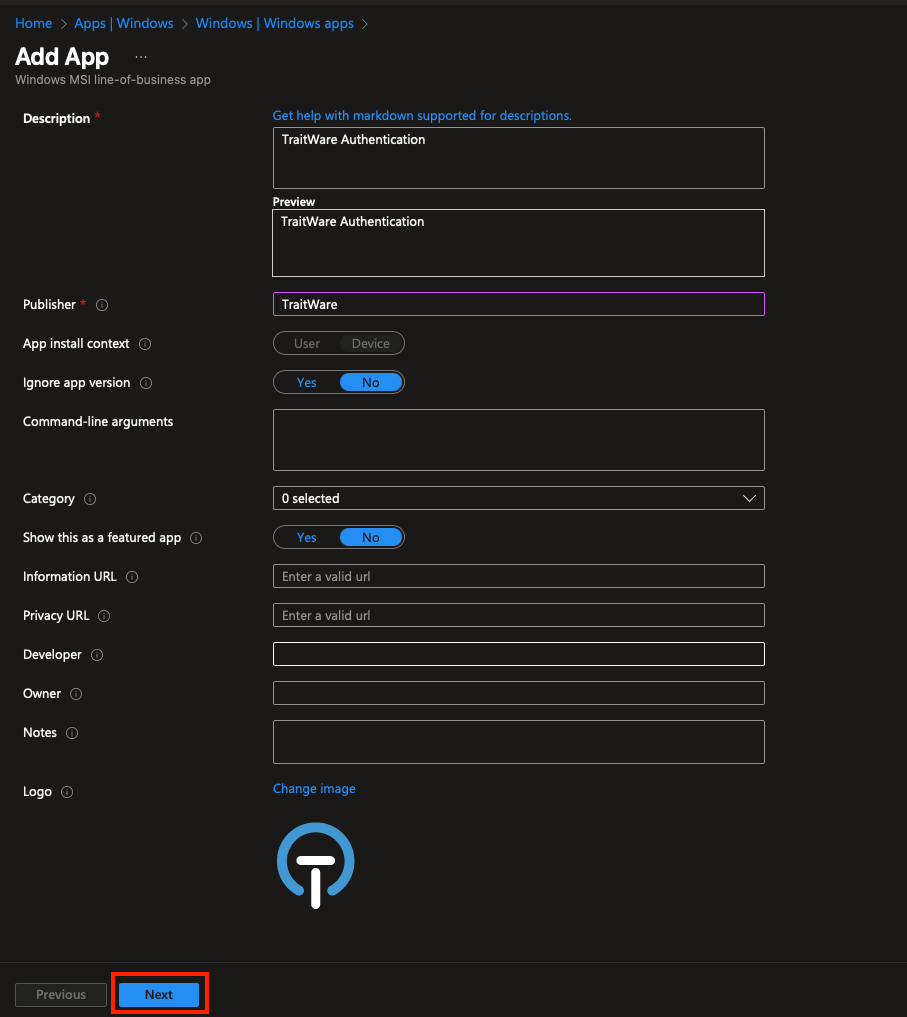Set Ignore app version to No
The width and height of the screenshot is (907, 1017).
click(370, 382)
